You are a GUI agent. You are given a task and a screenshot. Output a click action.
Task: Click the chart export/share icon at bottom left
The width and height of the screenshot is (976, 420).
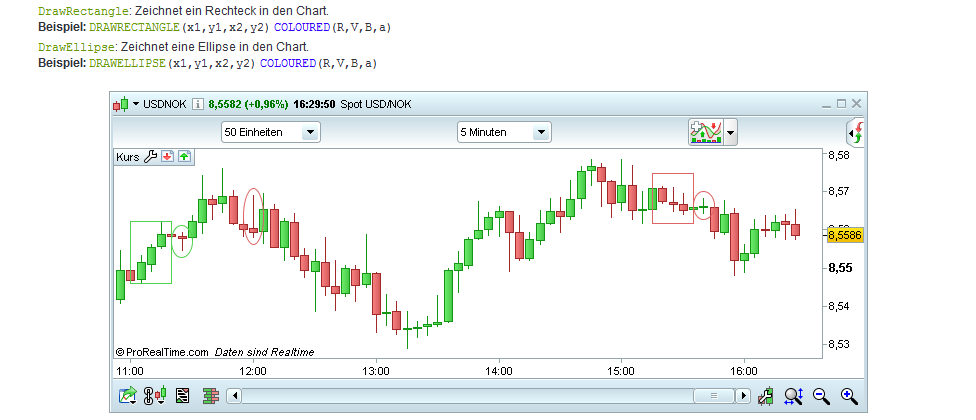click(x=128, y=396)
